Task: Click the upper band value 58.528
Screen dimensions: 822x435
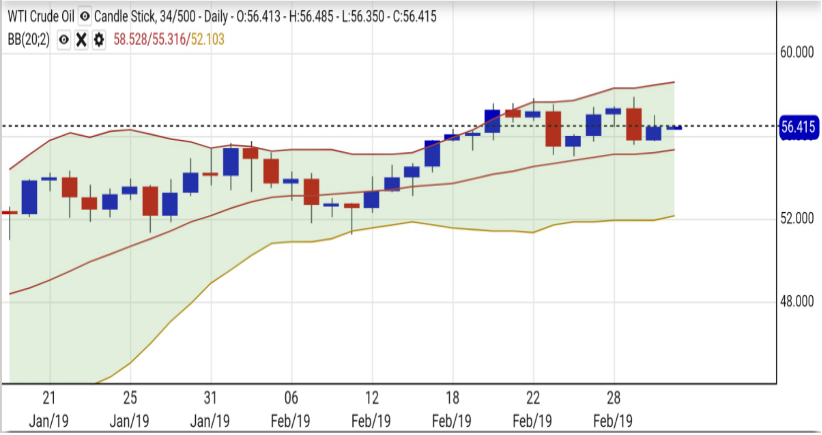Action: pyautogui.click(x=133, y=38)
